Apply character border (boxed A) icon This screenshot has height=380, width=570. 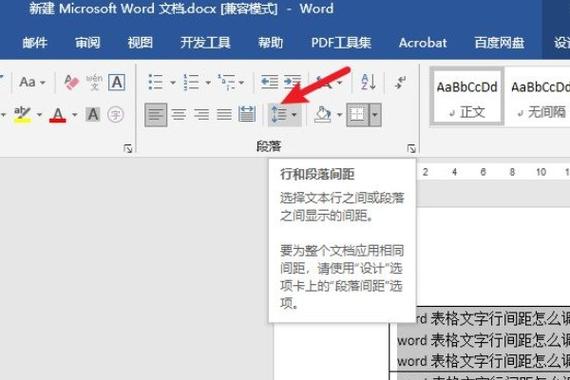(x=117, y=82)
